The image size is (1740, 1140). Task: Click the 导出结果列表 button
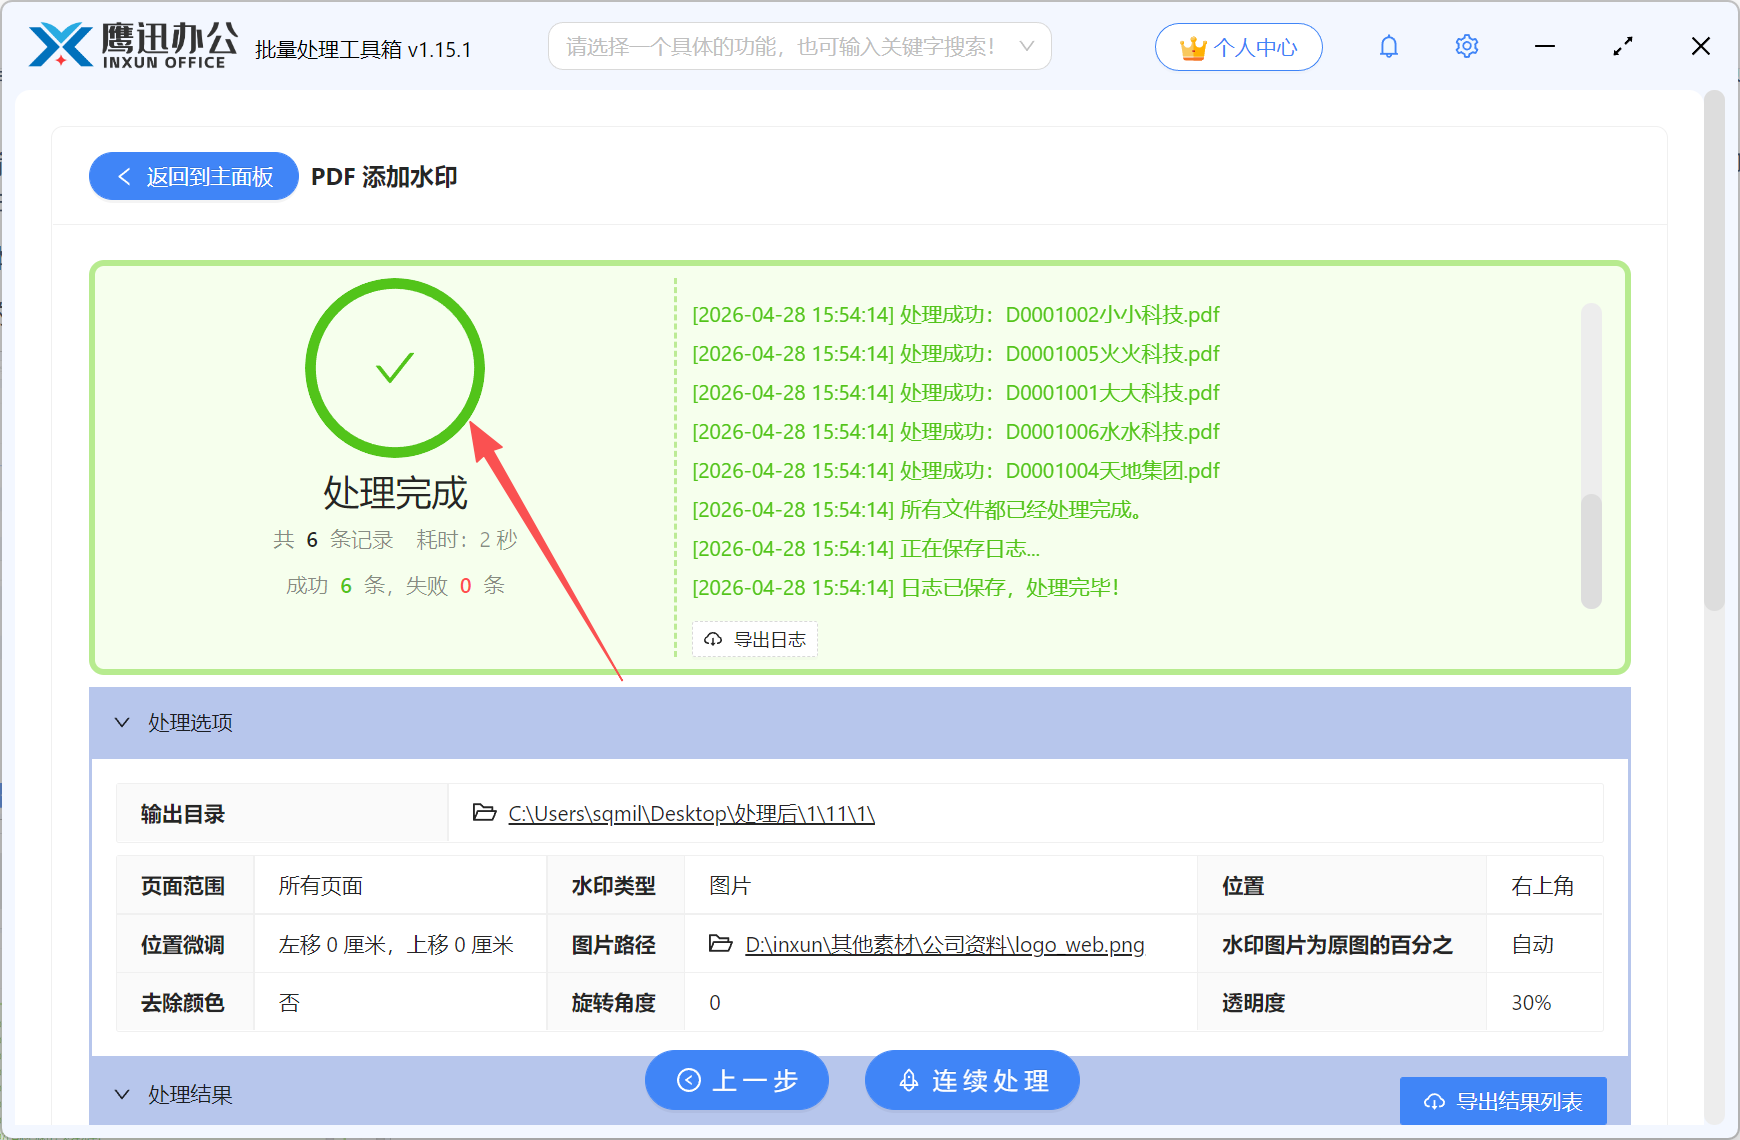(1503, 1100)
